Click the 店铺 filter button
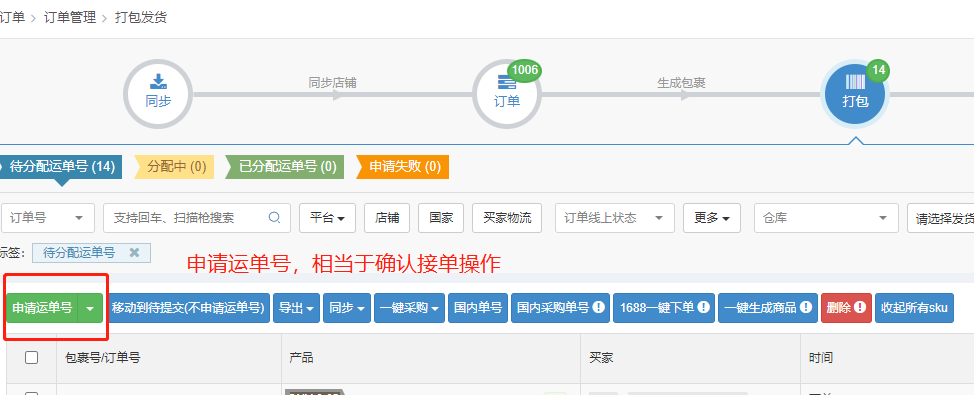 click(387, 218)
